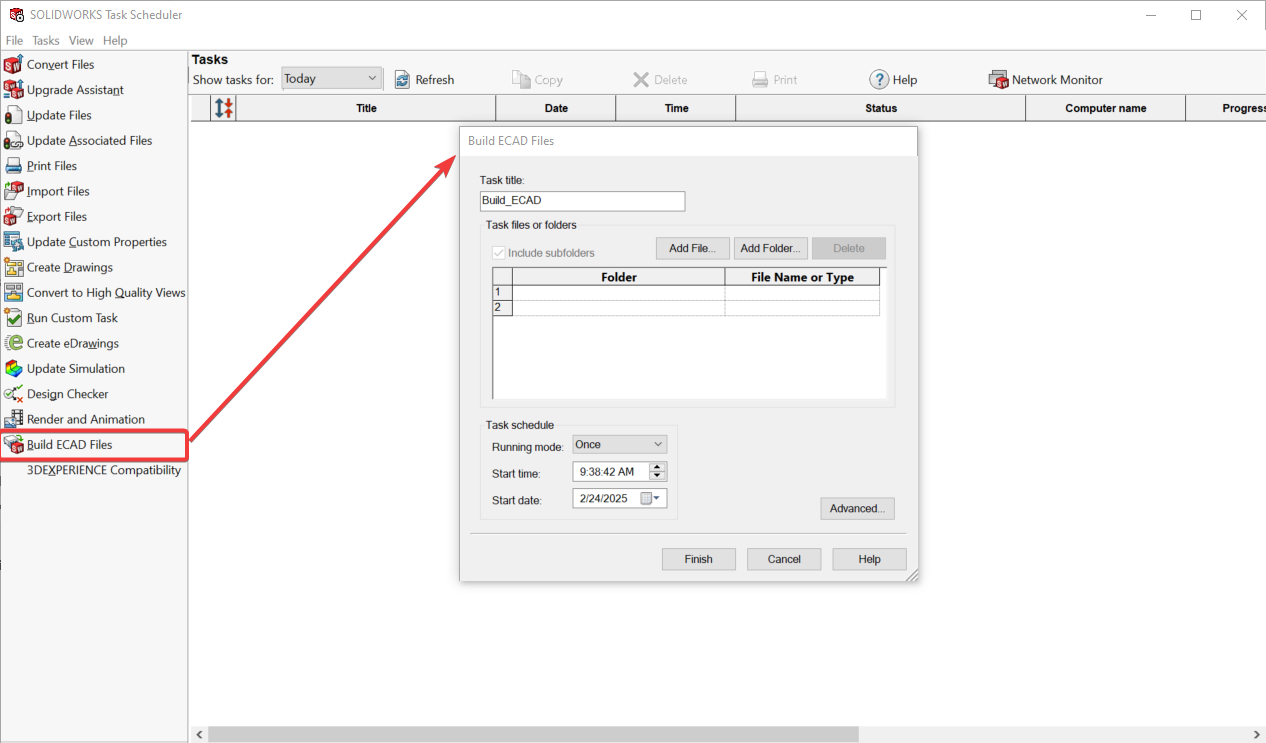Click the Title column header
This screenshot has height=743, width=1266.
pos(366,108)
